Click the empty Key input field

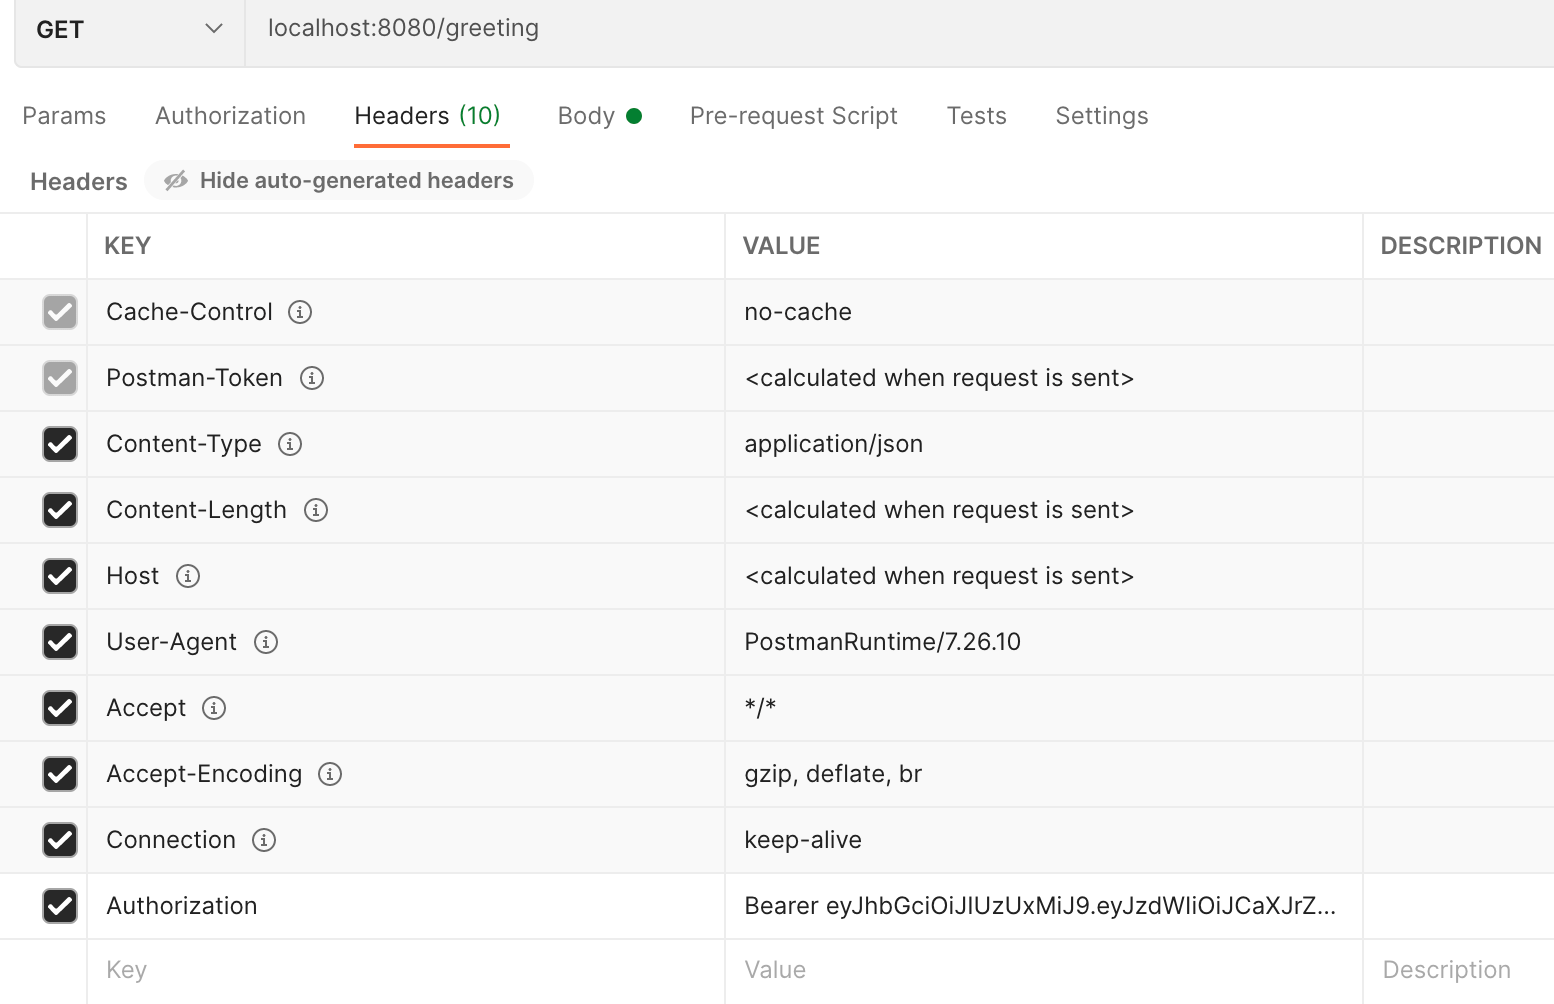(x=300, y=969)
